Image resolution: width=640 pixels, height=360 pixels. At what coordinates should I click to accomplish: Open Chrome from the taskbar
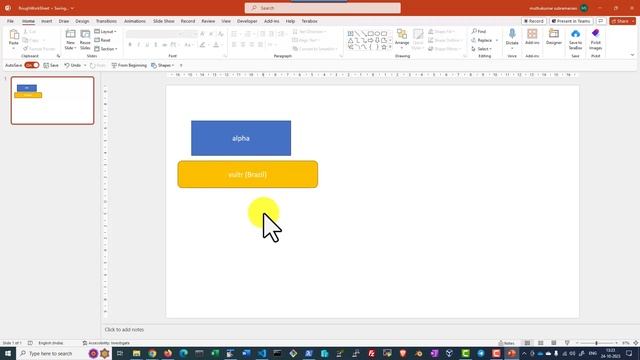(152, 353)
